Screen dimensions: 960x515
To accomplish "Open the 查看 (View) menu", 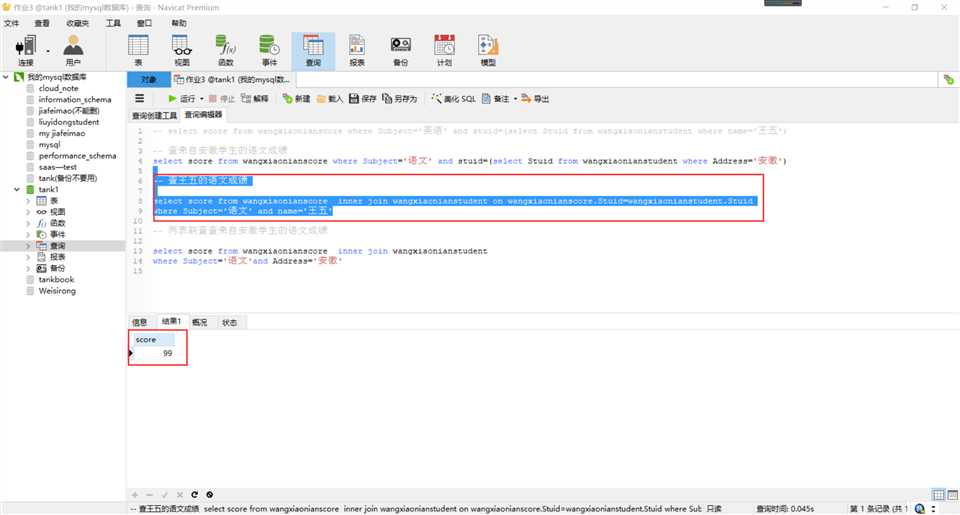I will coord(42,23).
